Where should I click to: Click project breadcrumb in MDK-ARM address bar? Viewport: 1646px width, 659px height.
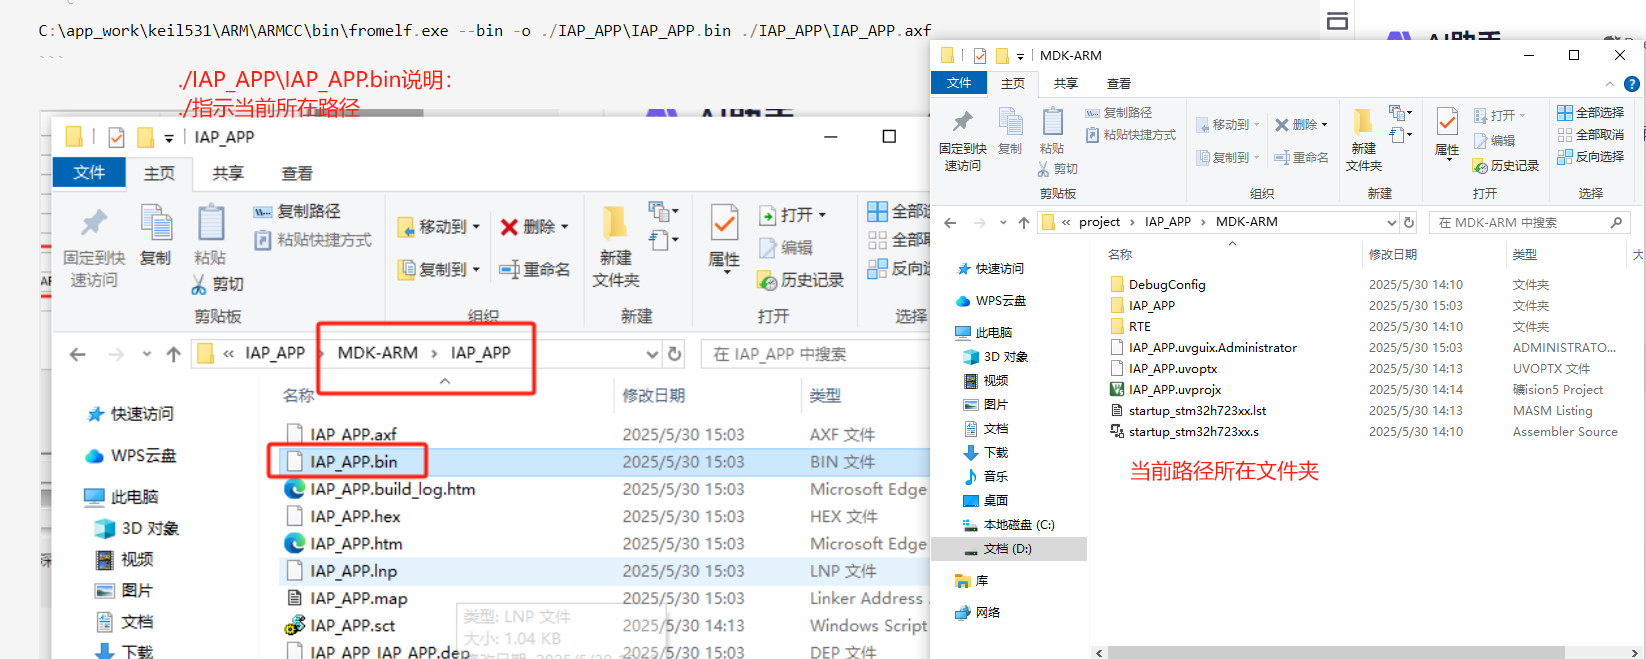pyautogui.click(x=1099, y=222)
